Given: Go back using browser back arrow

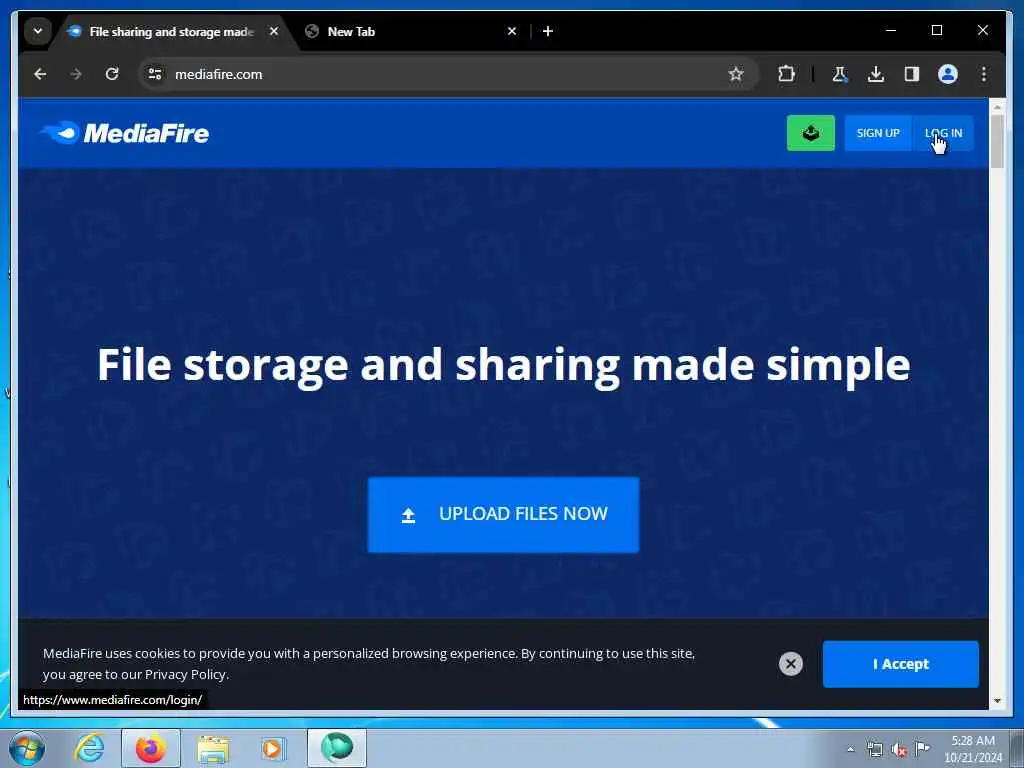Looking at the screenshot, I should pyautogui.click(x=40, y=74).
